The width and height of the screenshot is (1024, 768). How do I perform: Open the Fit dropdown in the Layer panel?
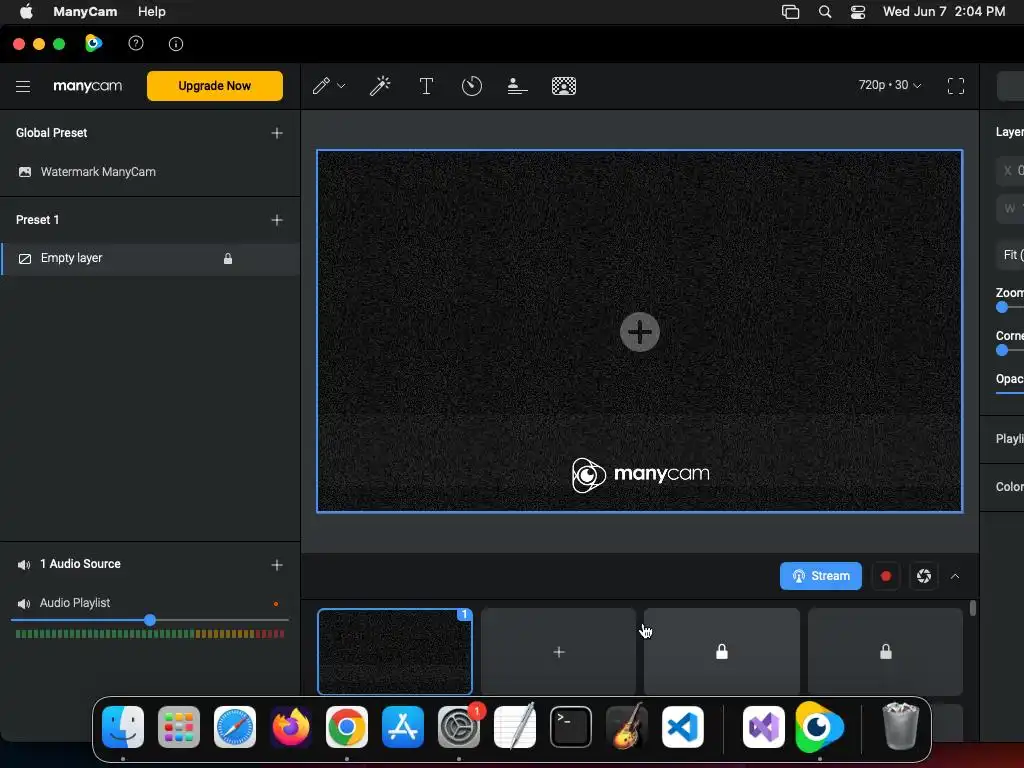click(1010, 255)
